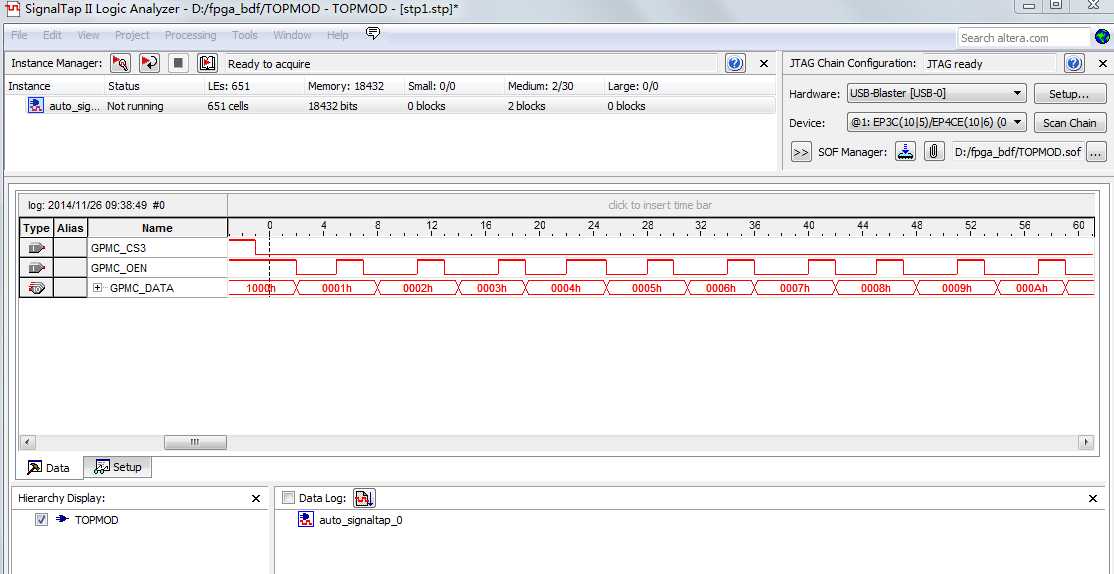Click the left scroll arrow of the signal list scrollbar
This screenshot has height=574, width=1114.
click(26, 442)
